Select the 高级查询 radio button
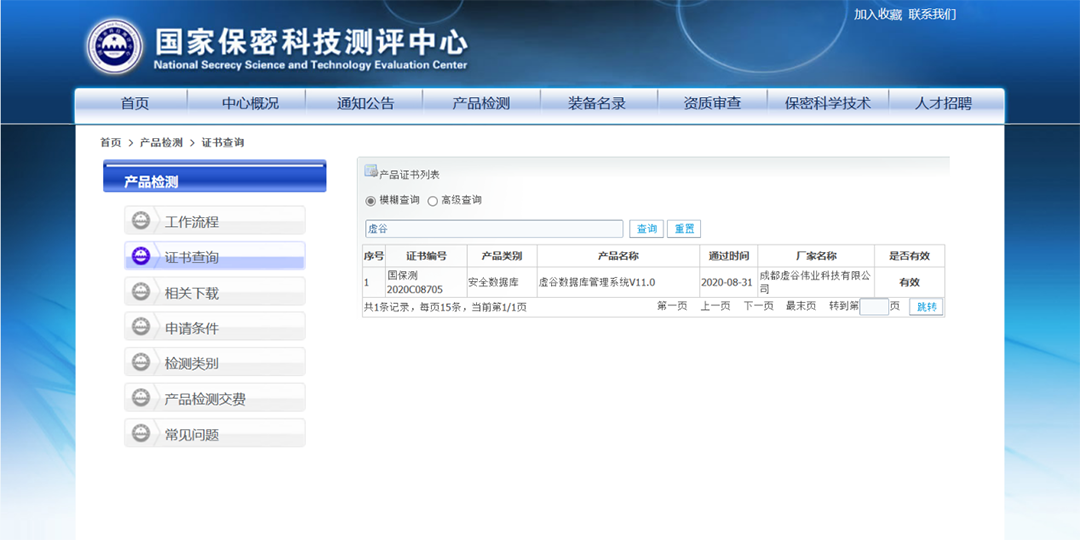Screen dimensions: 1080x540 (433, 201)
